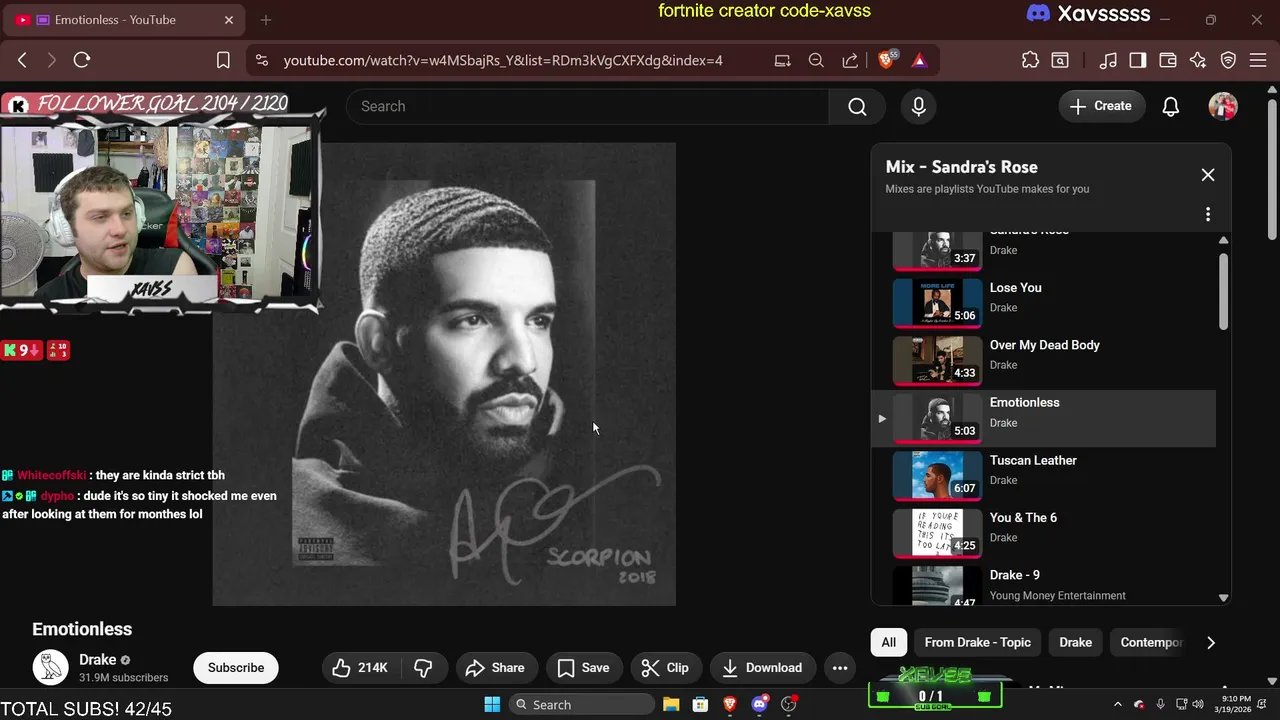Image resolution: width=1280 pixels, height=720 pixels.
Task: Open Leo AI sparkle icon
Action: coord(1198,60)
